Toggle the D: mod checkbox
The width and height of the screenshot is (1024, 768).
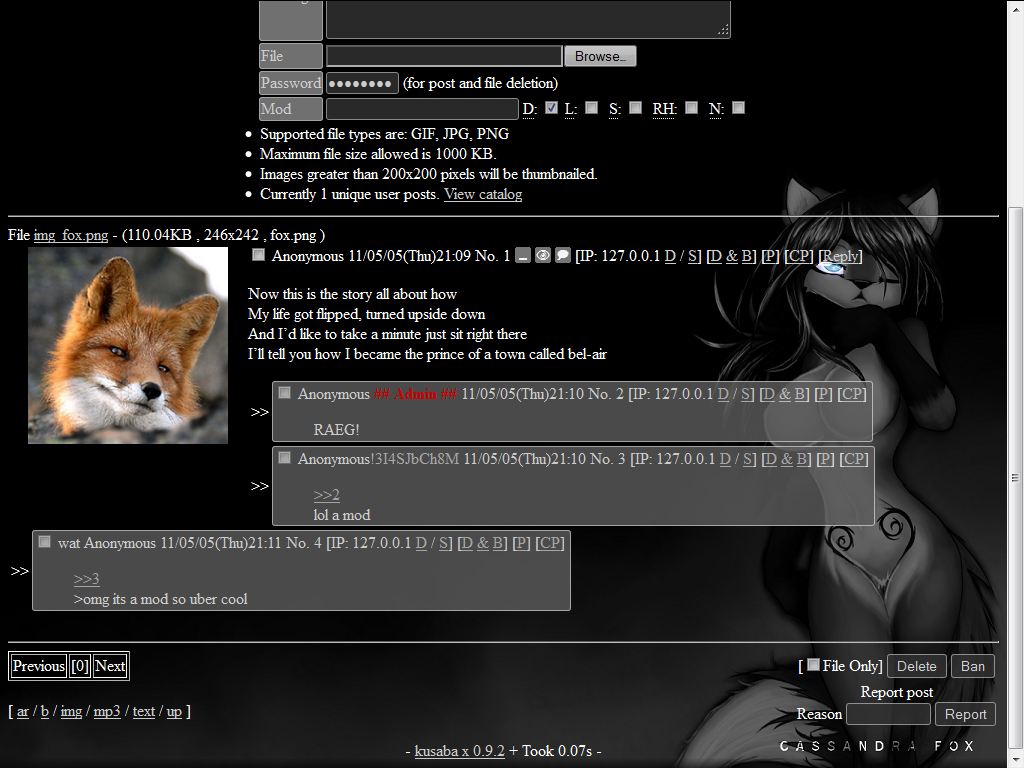point(552,107)
